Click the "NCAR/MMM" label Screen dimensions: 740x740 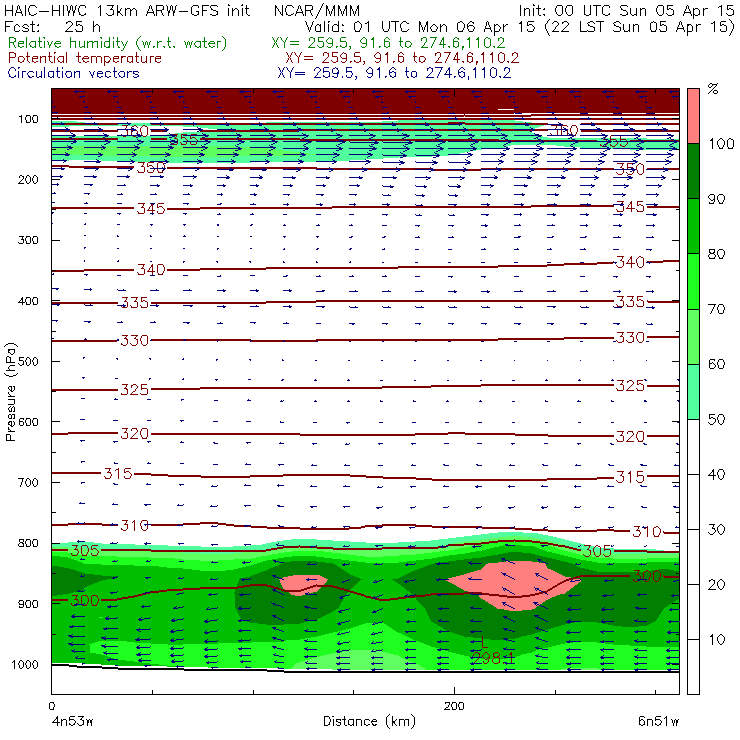point(317,10)
